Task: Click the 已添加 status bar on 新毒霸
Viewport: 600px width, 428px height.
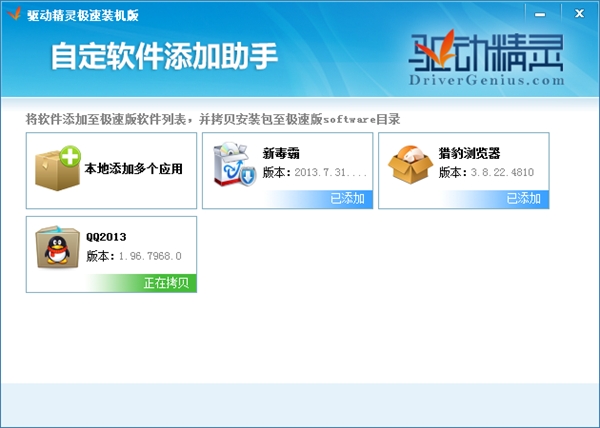Action: point(317,199)
